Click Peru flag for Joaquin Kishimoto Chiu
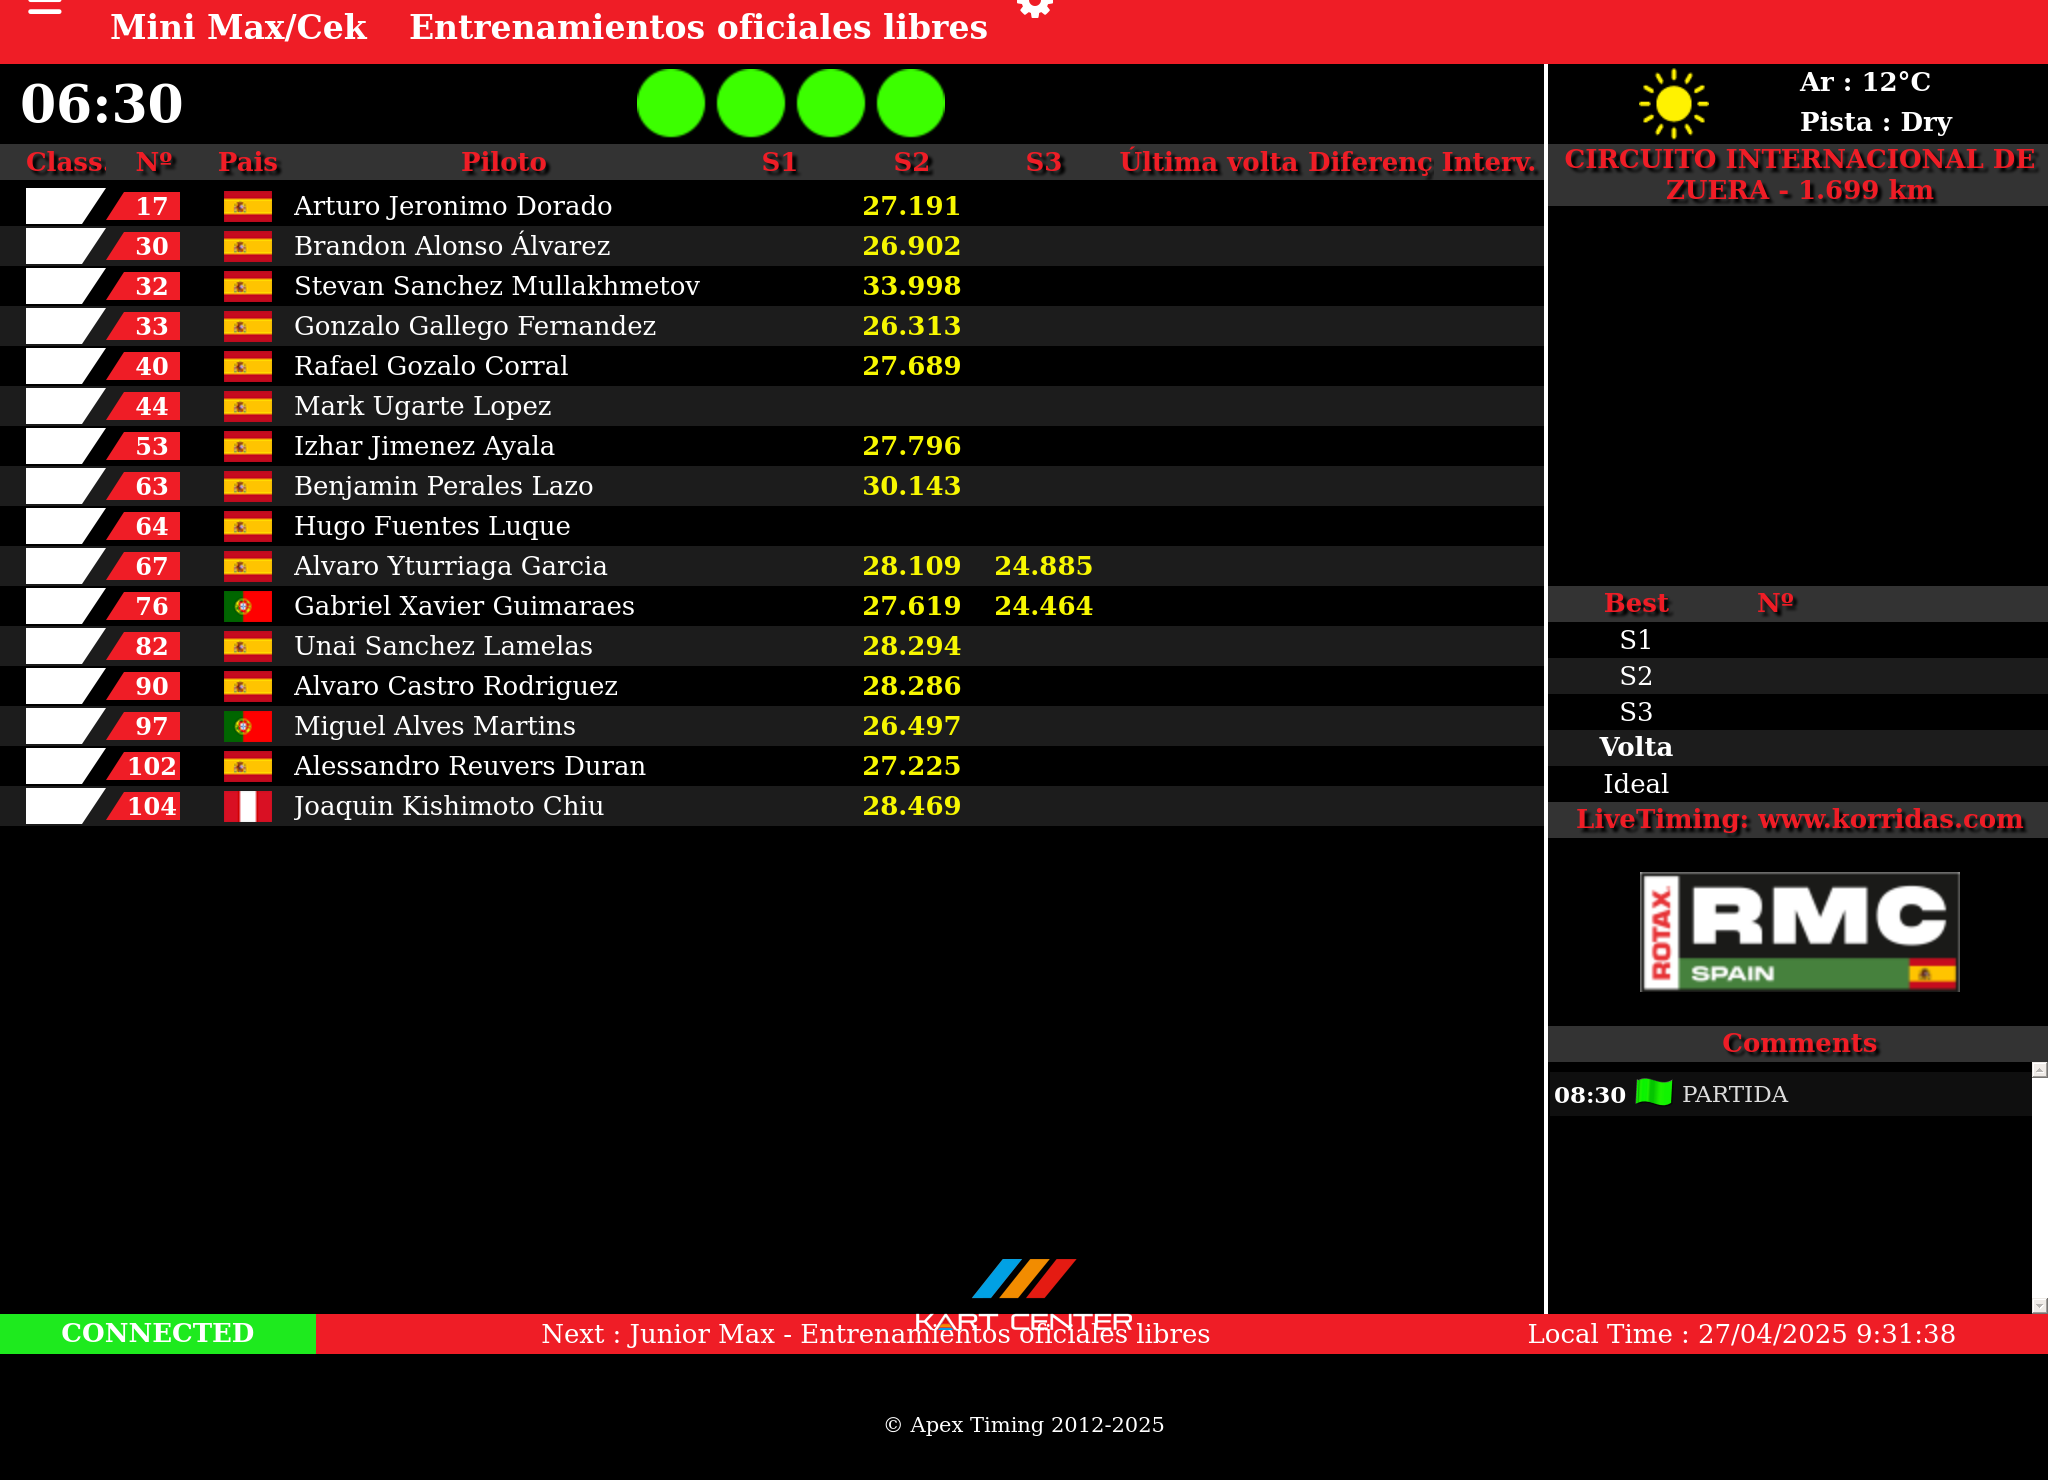This screenshot has height=1480, width=2048. [x=247, y=806]
